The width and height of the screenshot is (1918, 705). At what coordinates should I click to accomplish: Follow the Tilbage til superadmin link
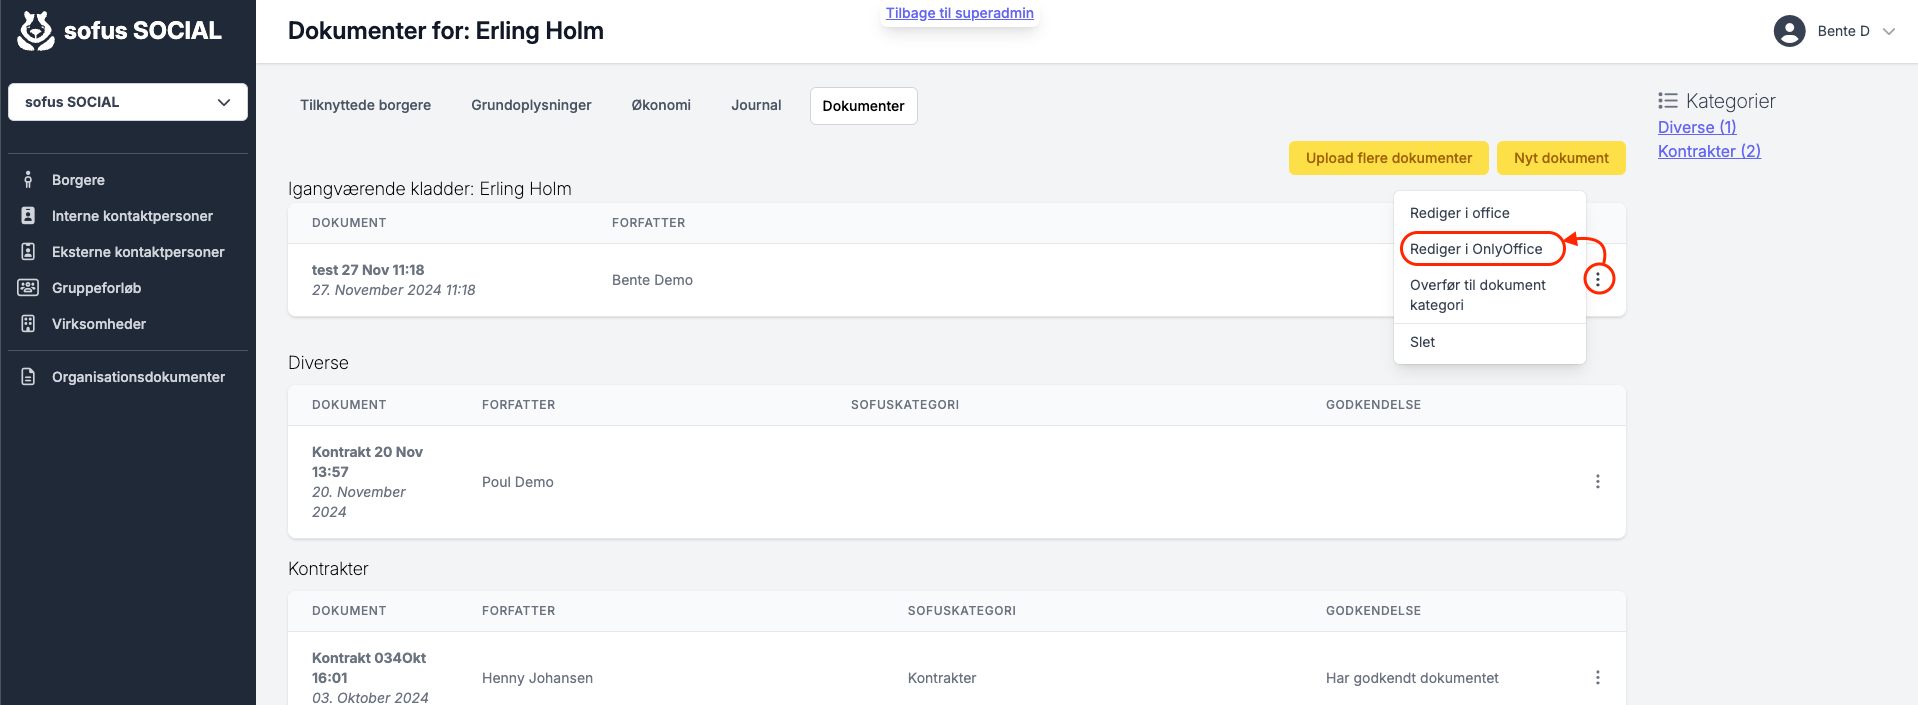tap(960, 13)
